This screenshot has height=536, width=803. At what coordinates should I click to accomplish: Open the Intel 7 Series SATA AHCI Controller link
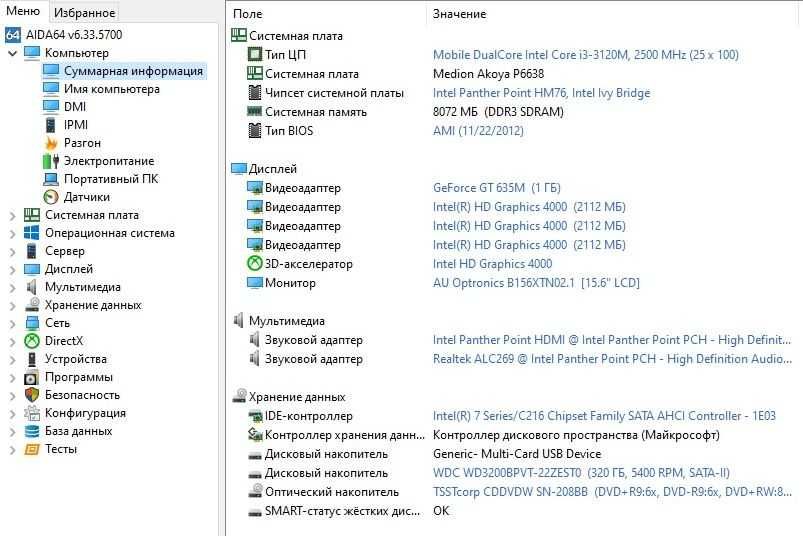pyautogui.click(x=604, y=416)
